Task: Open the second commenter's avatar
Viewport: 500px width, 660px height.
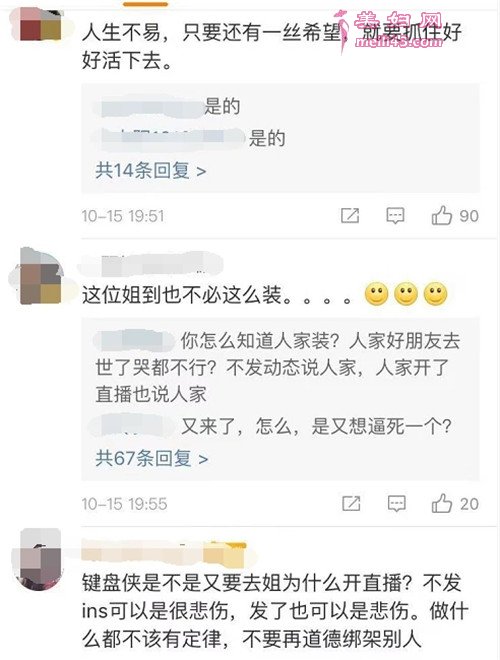Action: [41, 277]
